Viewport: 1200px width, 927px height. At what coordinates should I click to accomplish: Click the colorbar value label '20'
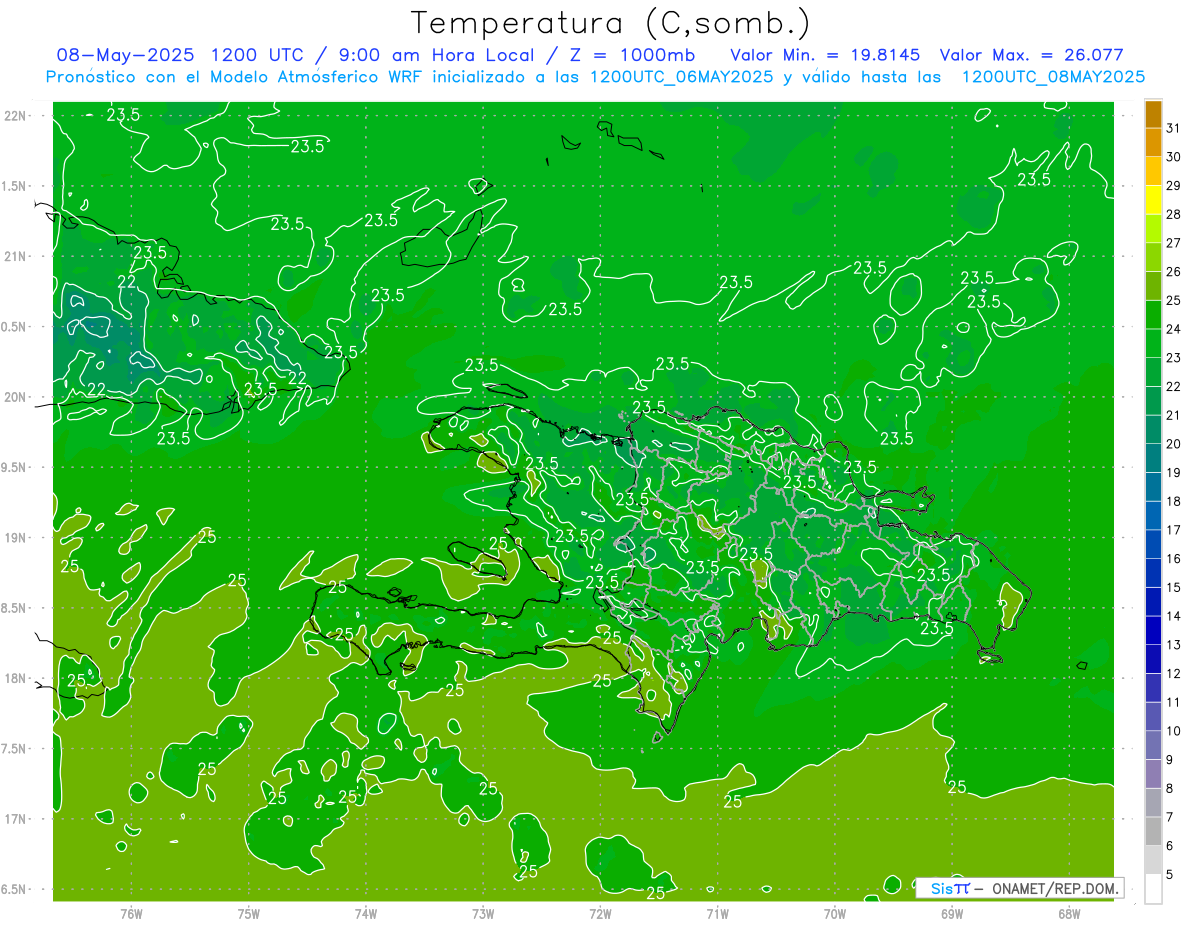(x=1174, y=444)
